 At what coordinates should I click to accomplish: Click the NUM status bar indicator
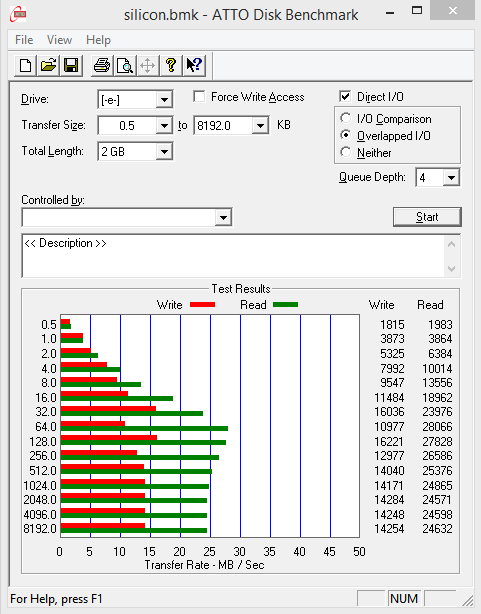tap(404, 599)
